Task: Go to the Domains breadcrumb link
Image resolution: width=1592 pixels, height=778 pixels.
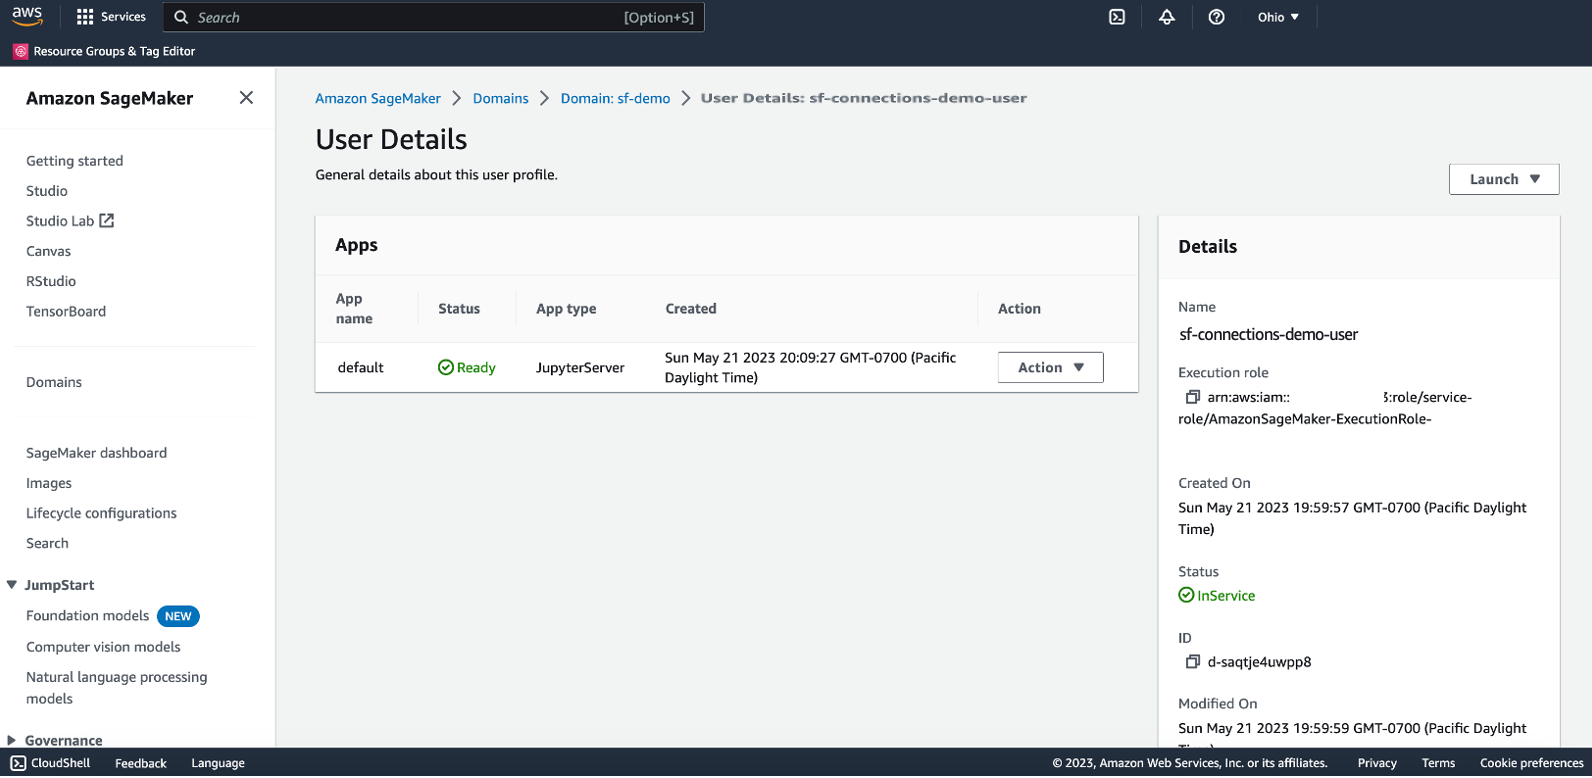Action: coord(501,98)
